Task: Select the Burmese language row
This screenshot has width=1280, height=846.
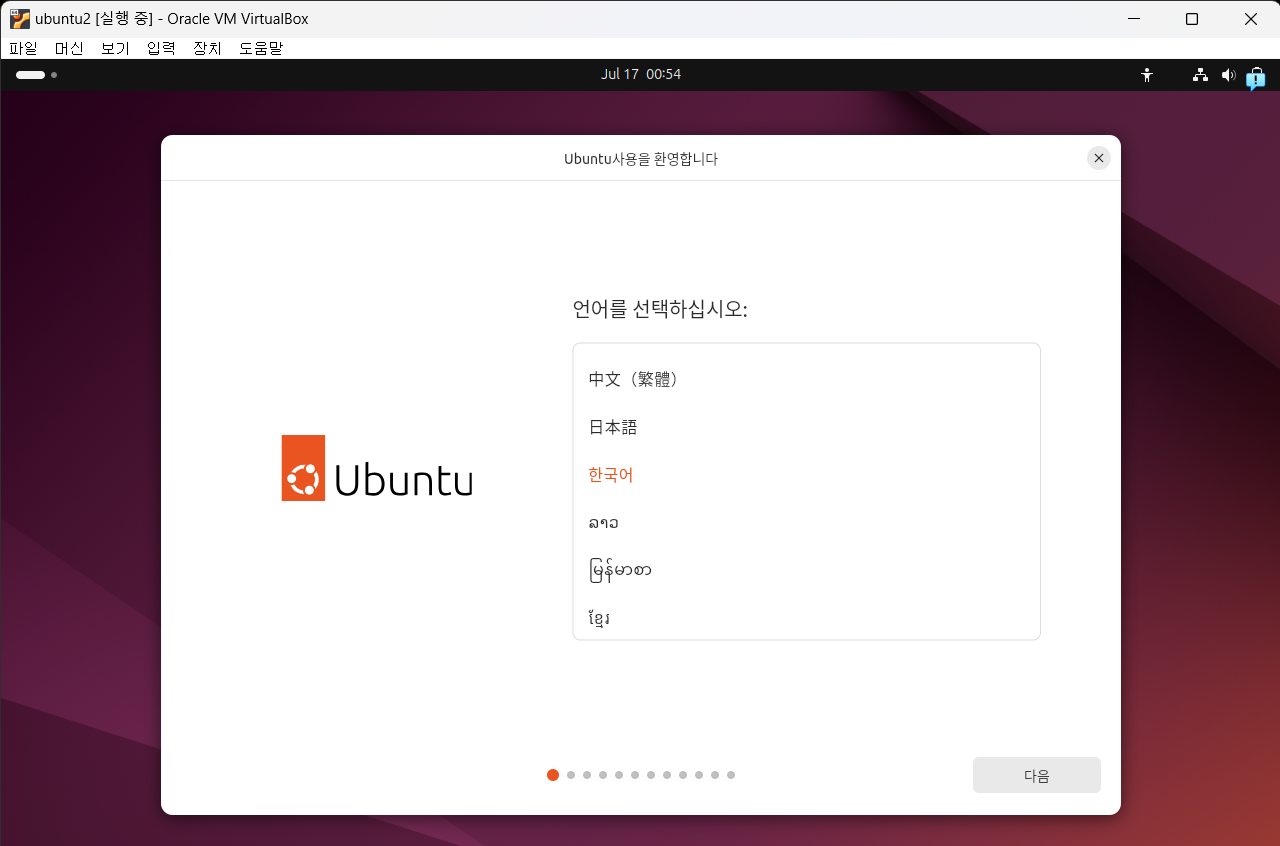Action: coord(806,571)
